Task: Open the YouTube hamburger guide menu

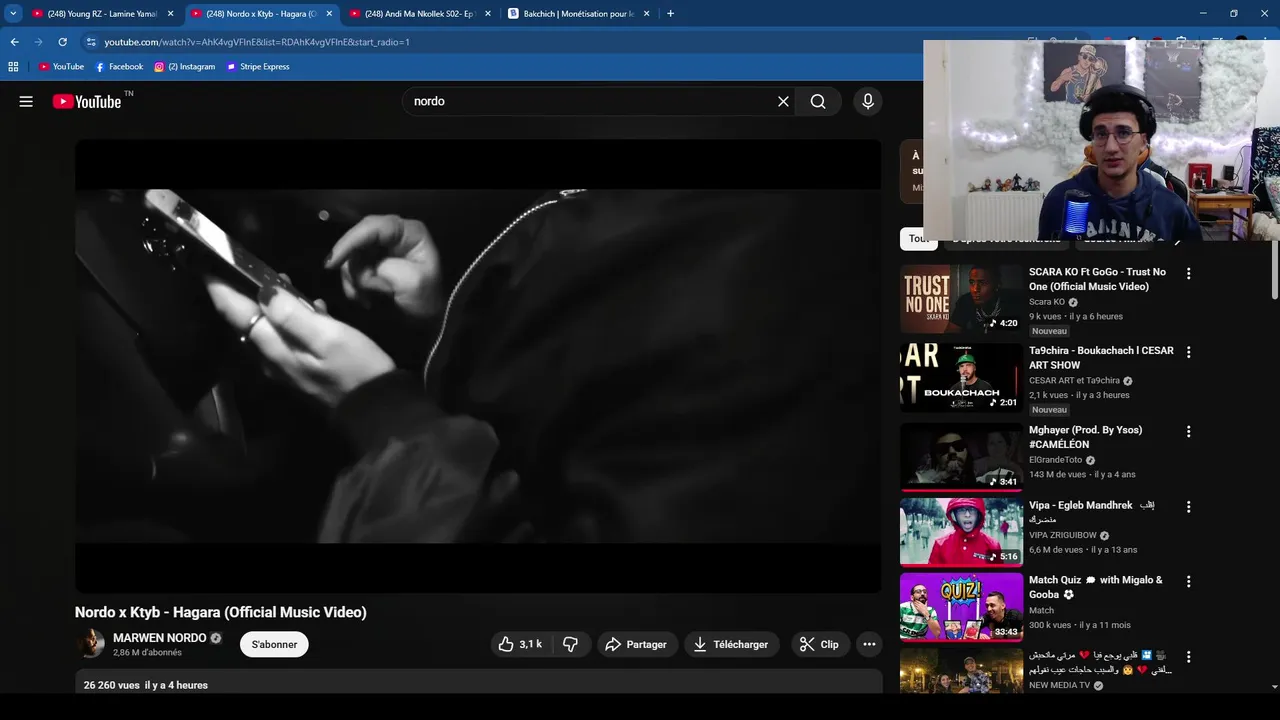Action: tap(26, 101)
